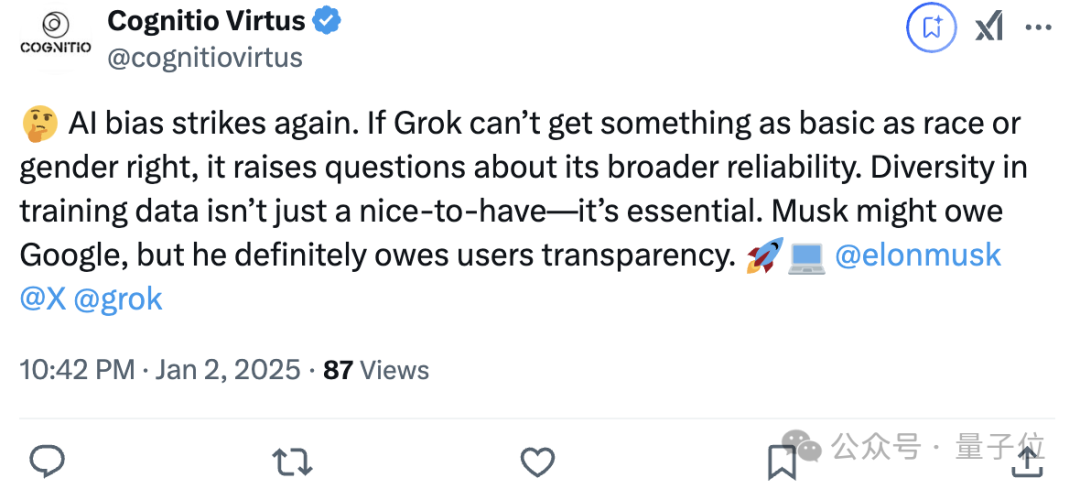
Task: Click the 10:42 PM Jan 2, 2025 timestamp
Action: tap(160, 370)
